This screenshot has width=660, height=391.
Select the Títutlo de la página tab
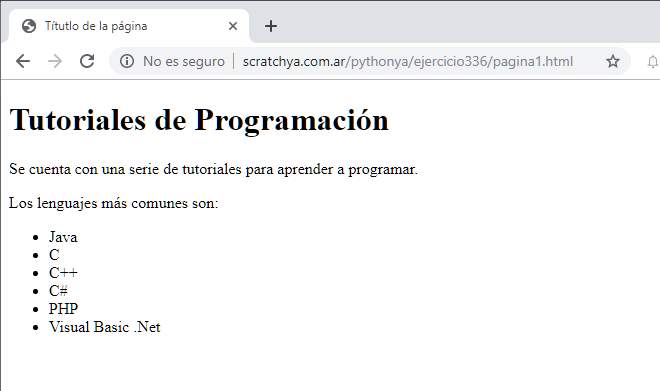point(129,26)
